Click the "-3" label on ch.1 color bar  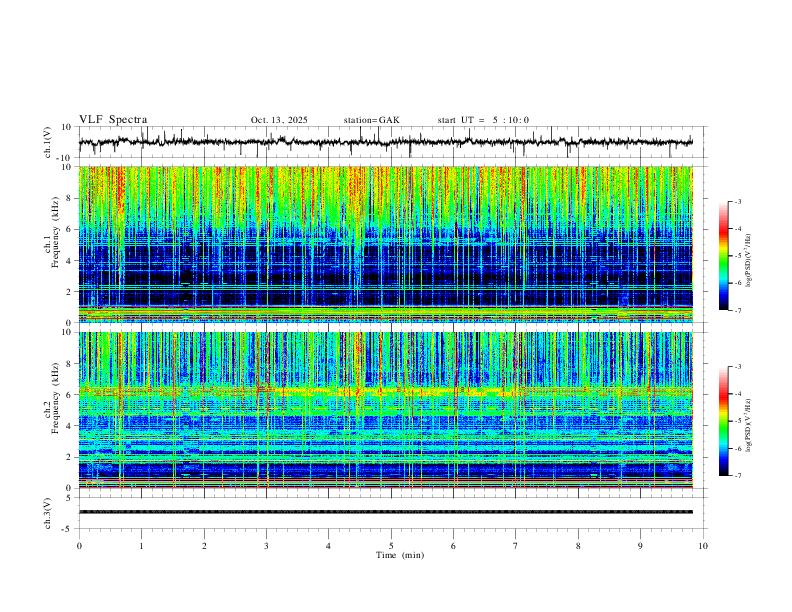[x=737, y=201]
